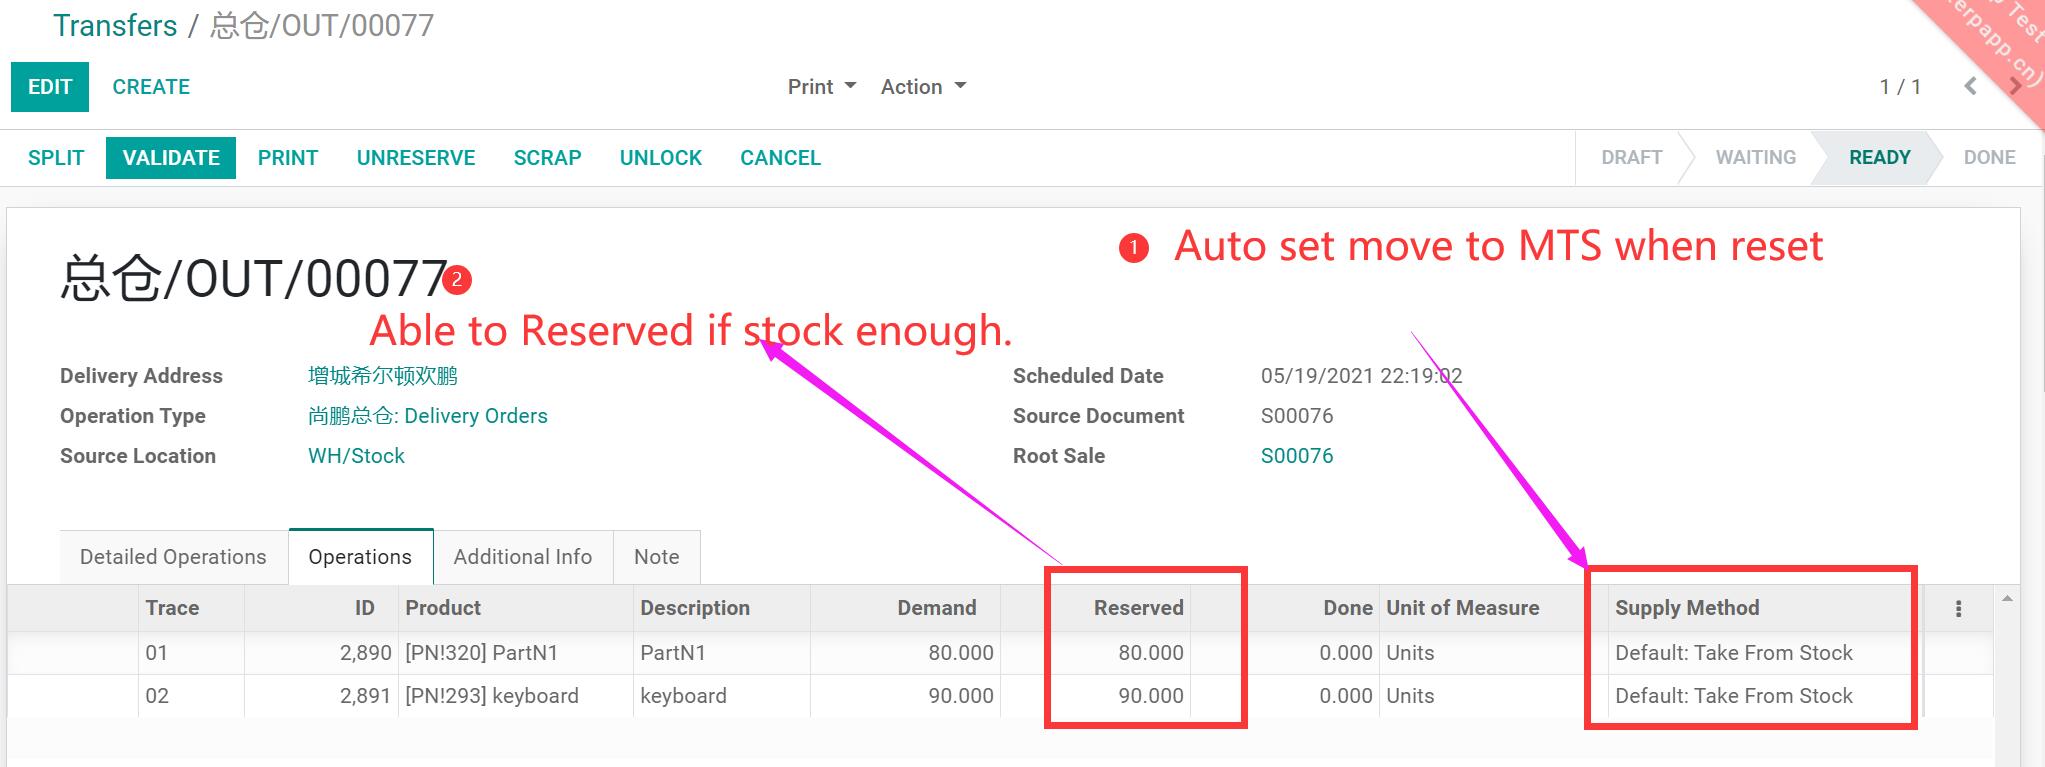
Task: Click the SCRAP button
Action: (547, 158)
